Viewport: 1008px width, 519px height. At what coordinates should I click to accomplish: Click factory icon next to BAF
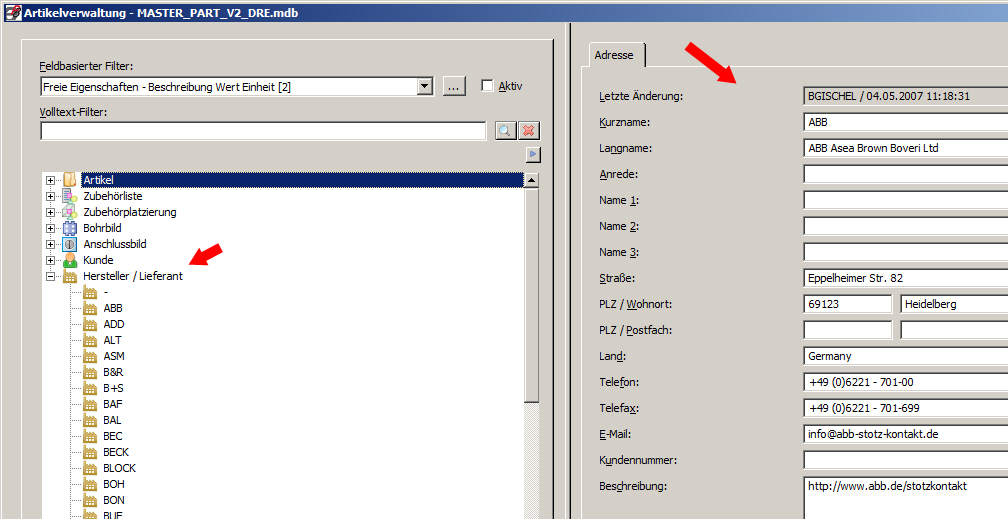pyautogui.click(x=90, y=405)
